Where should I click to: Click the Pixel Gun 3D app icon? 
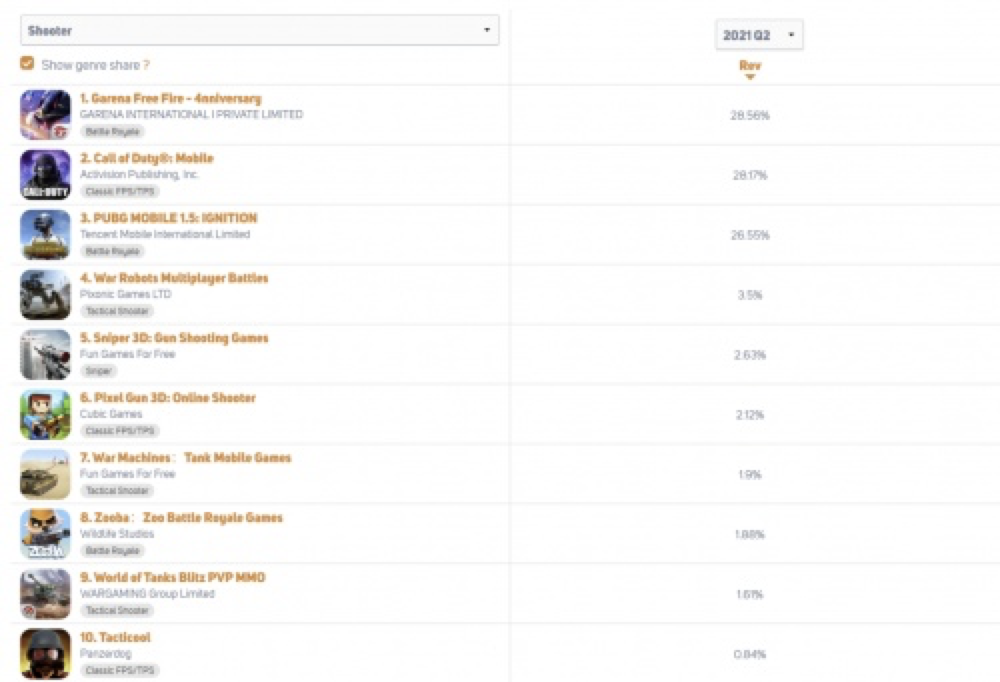coord(45,415)
